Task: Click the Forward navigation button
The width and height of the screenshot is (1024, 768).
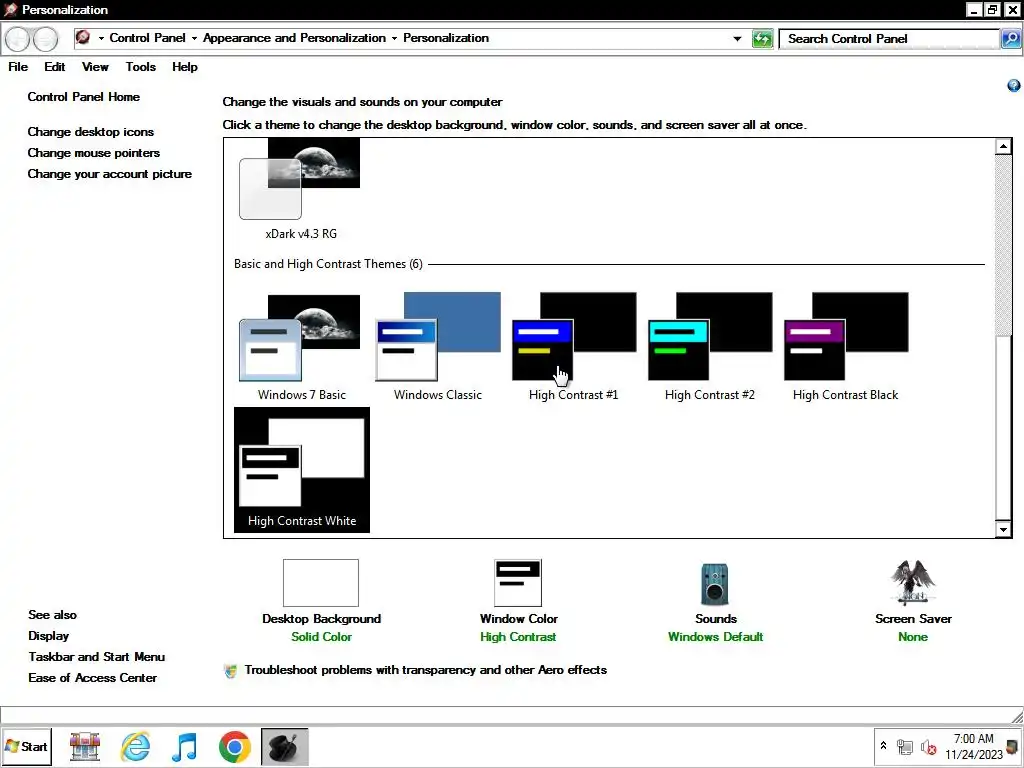Action: click(45, 40)
